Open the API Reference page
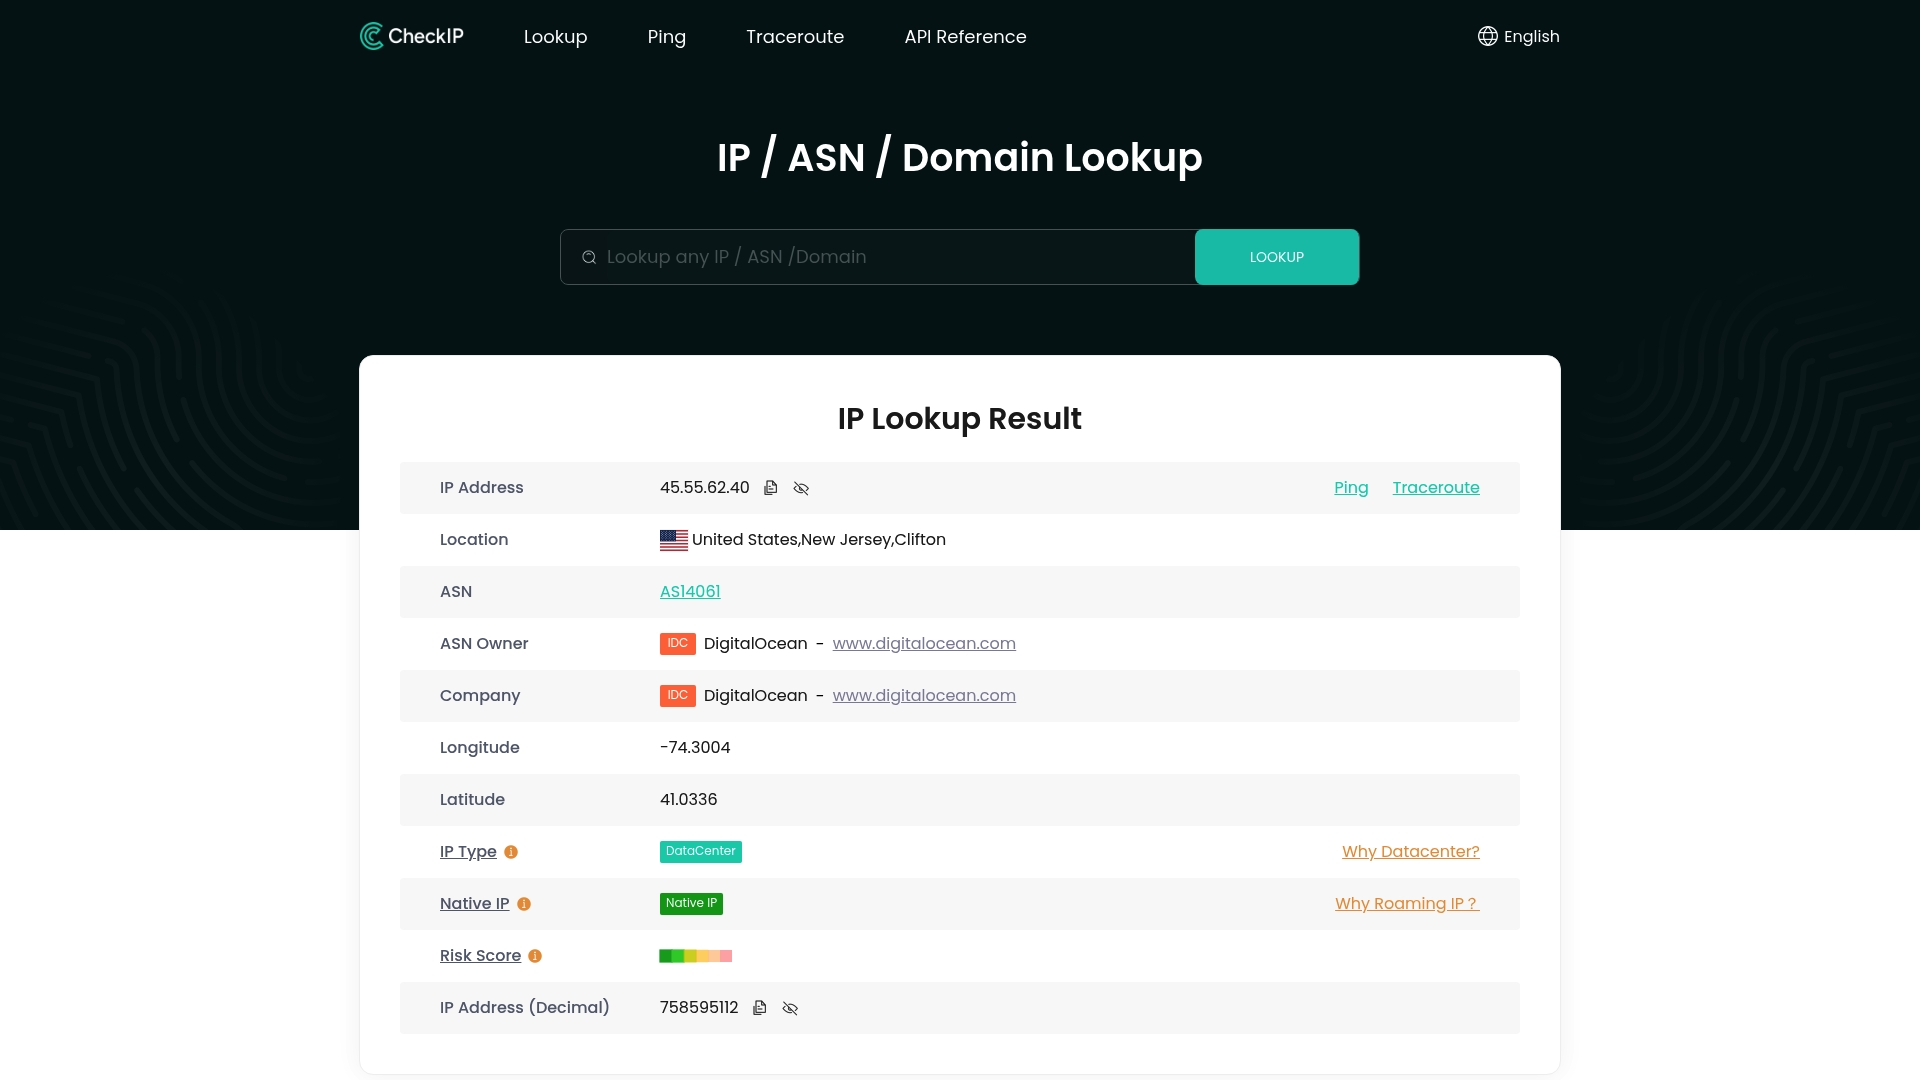 [965, 36]
